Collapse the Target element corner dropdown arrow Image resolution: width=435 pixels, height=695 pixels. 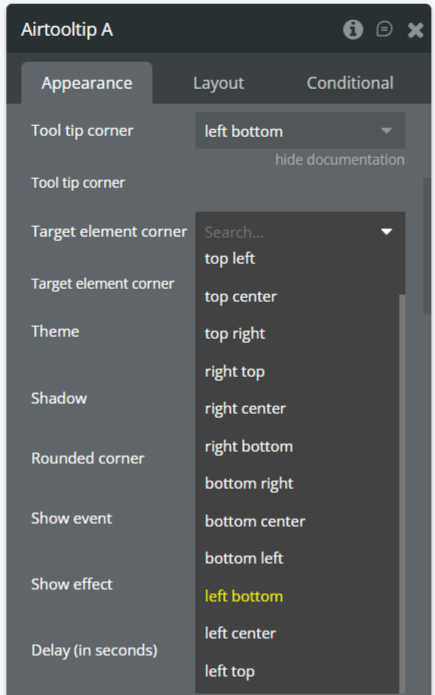(387, 231)
